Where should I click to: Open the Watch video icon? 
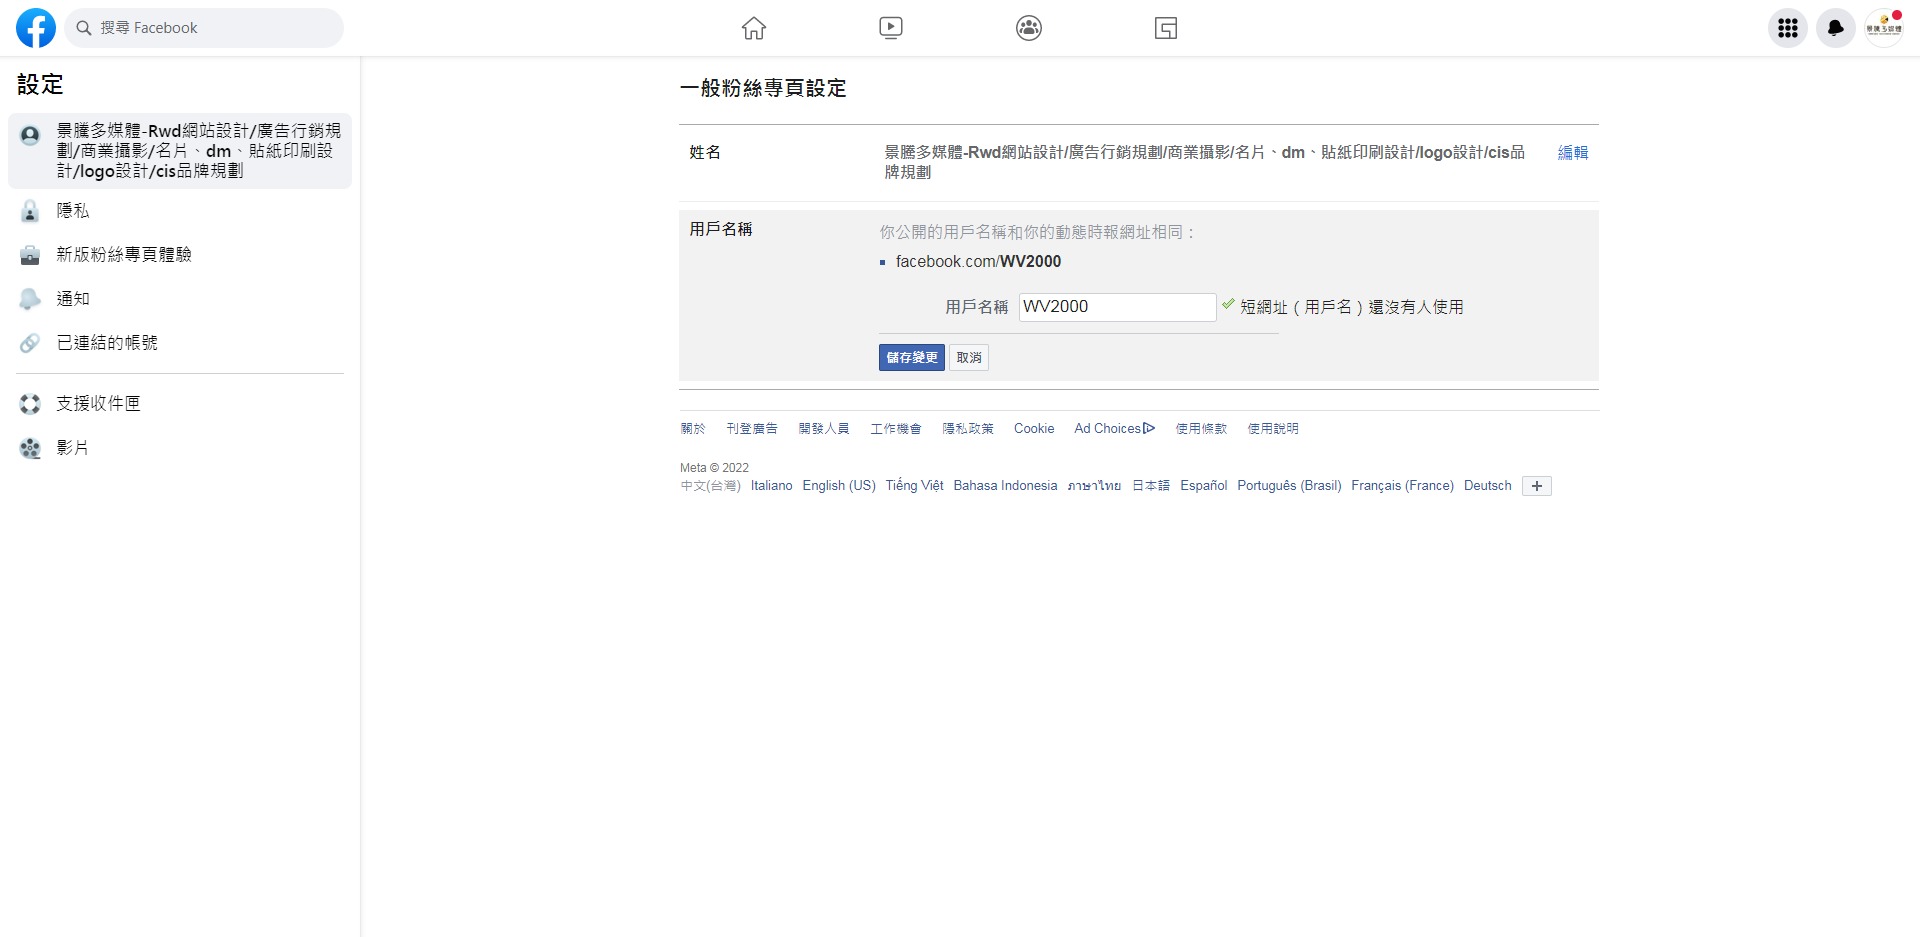tap(891, 28)
